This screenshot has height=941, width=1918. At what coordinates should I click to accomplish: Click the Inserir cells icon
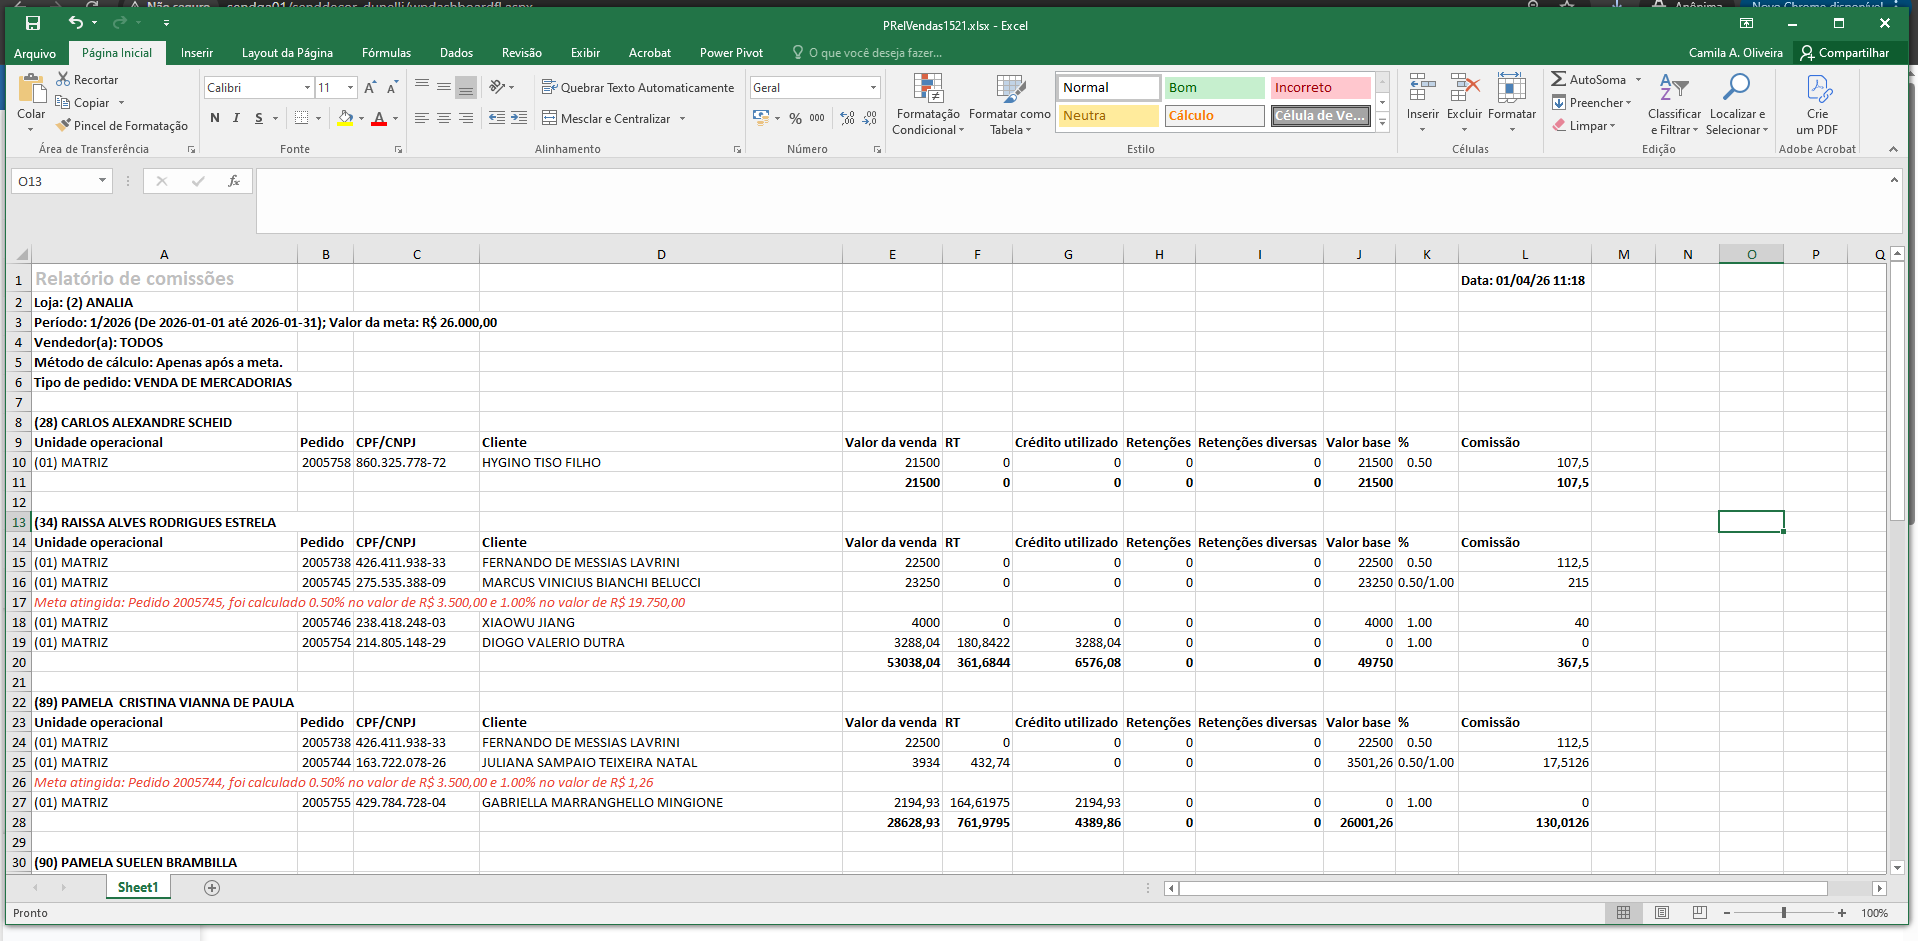1422,90
